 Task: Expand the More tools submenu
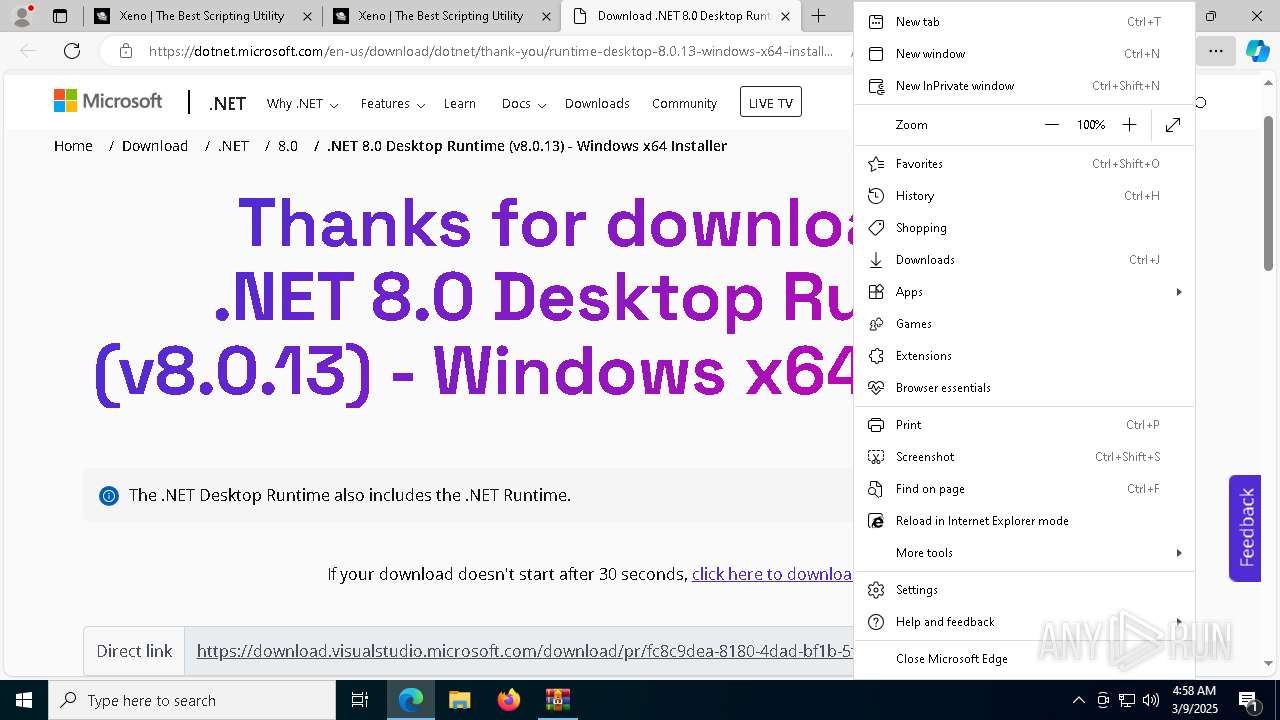1024,553
